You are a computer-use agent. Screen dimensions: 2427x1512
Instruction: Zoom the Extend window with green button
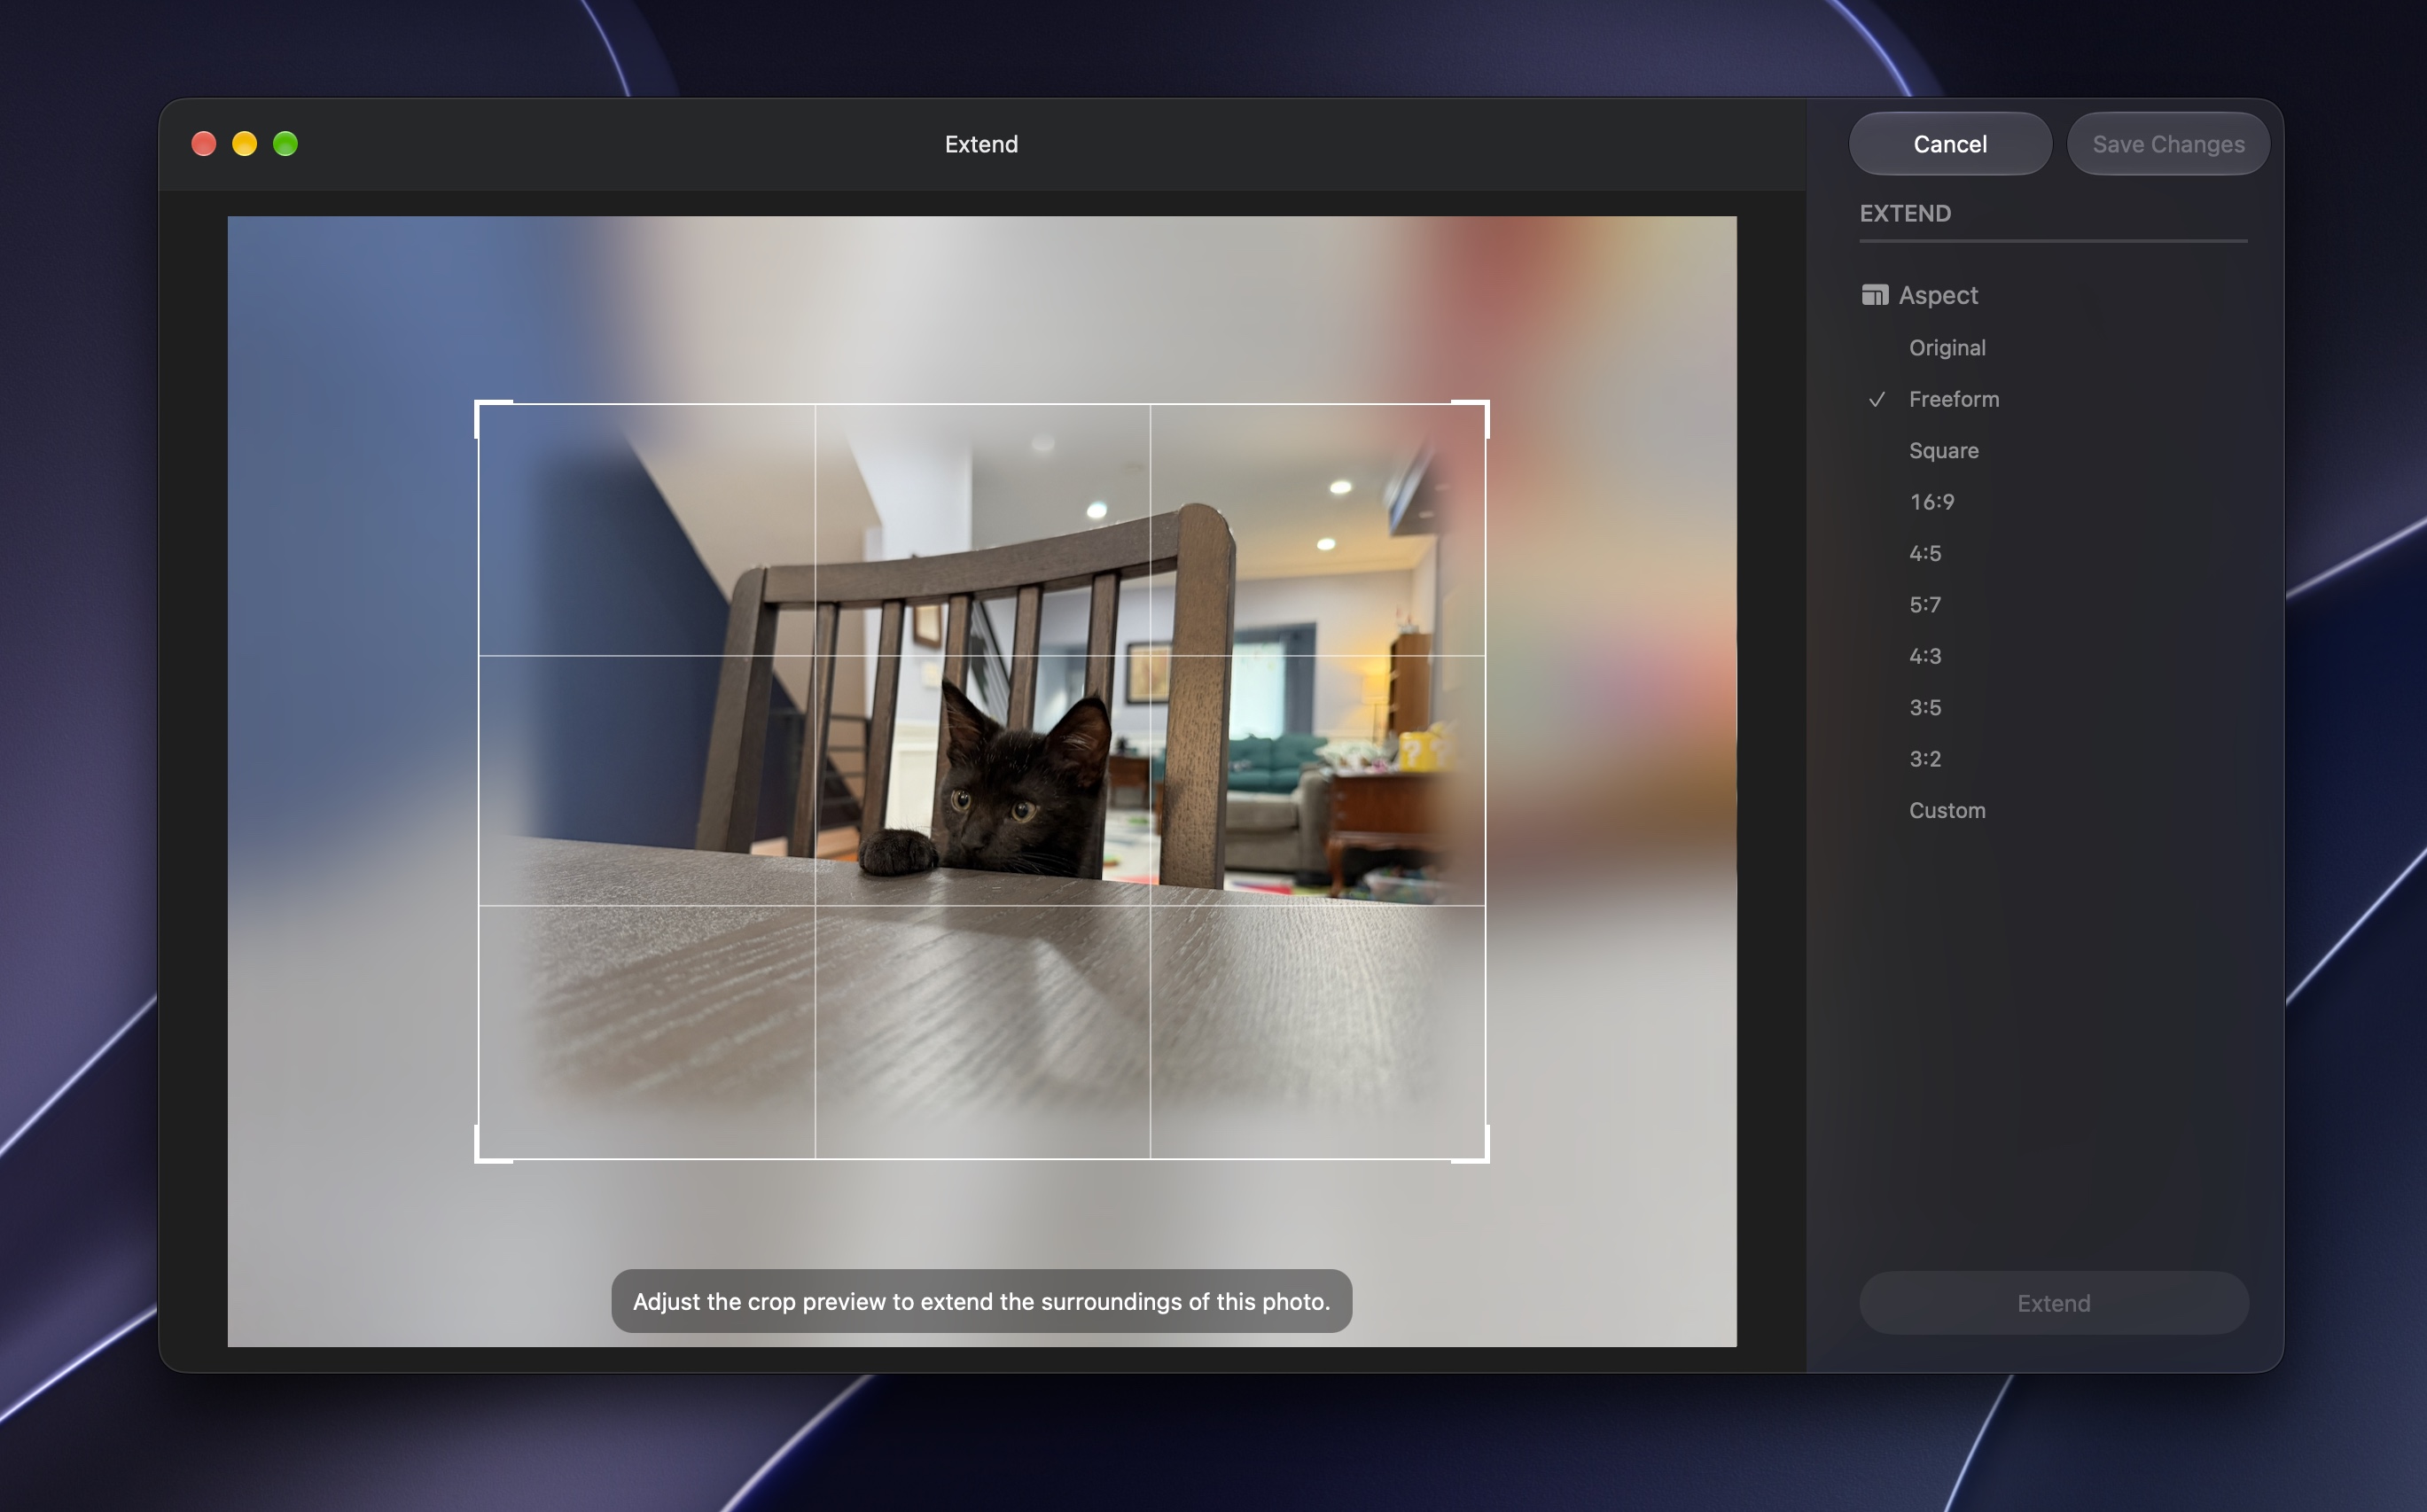coord(286,144)
